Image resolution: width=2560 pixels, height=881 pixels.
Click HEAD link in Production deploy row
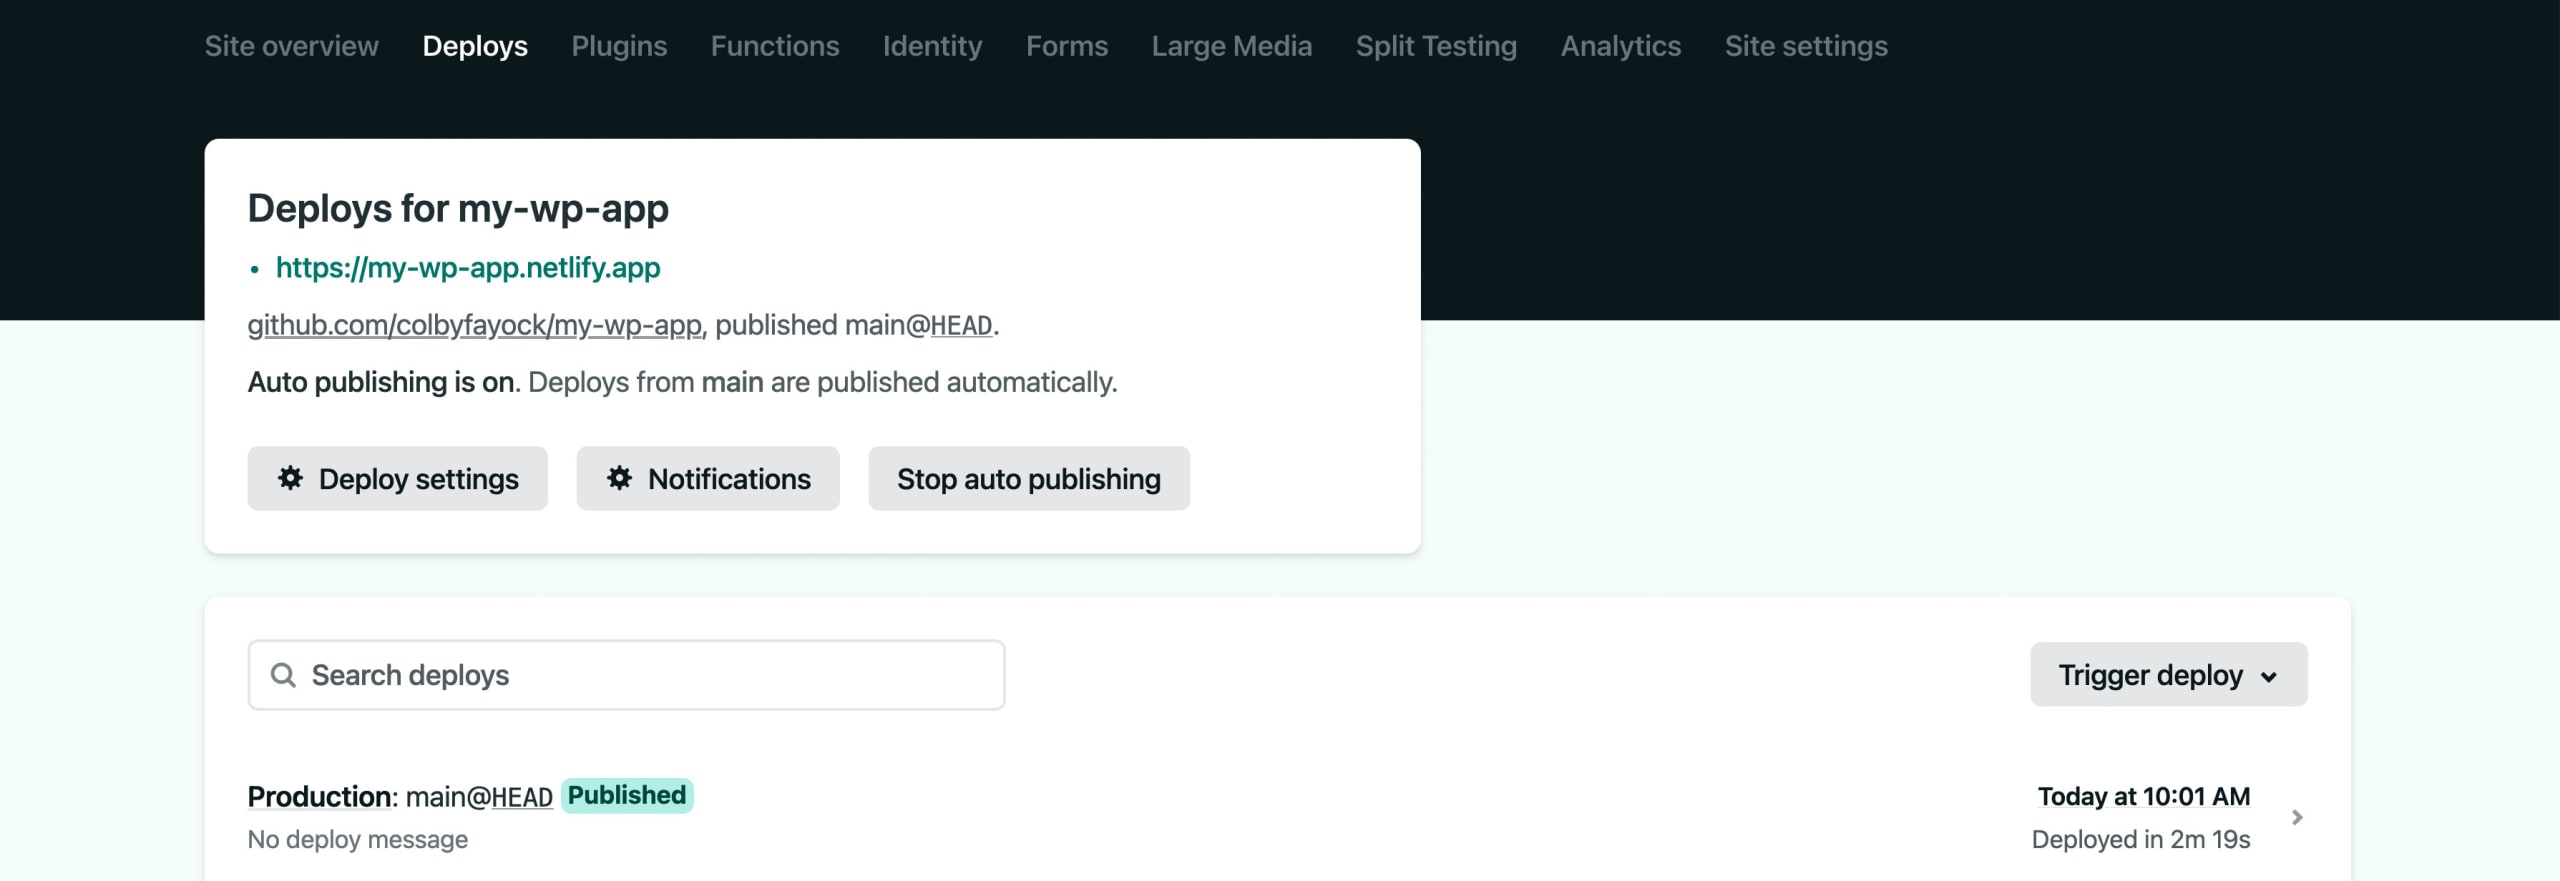point(522,797)
